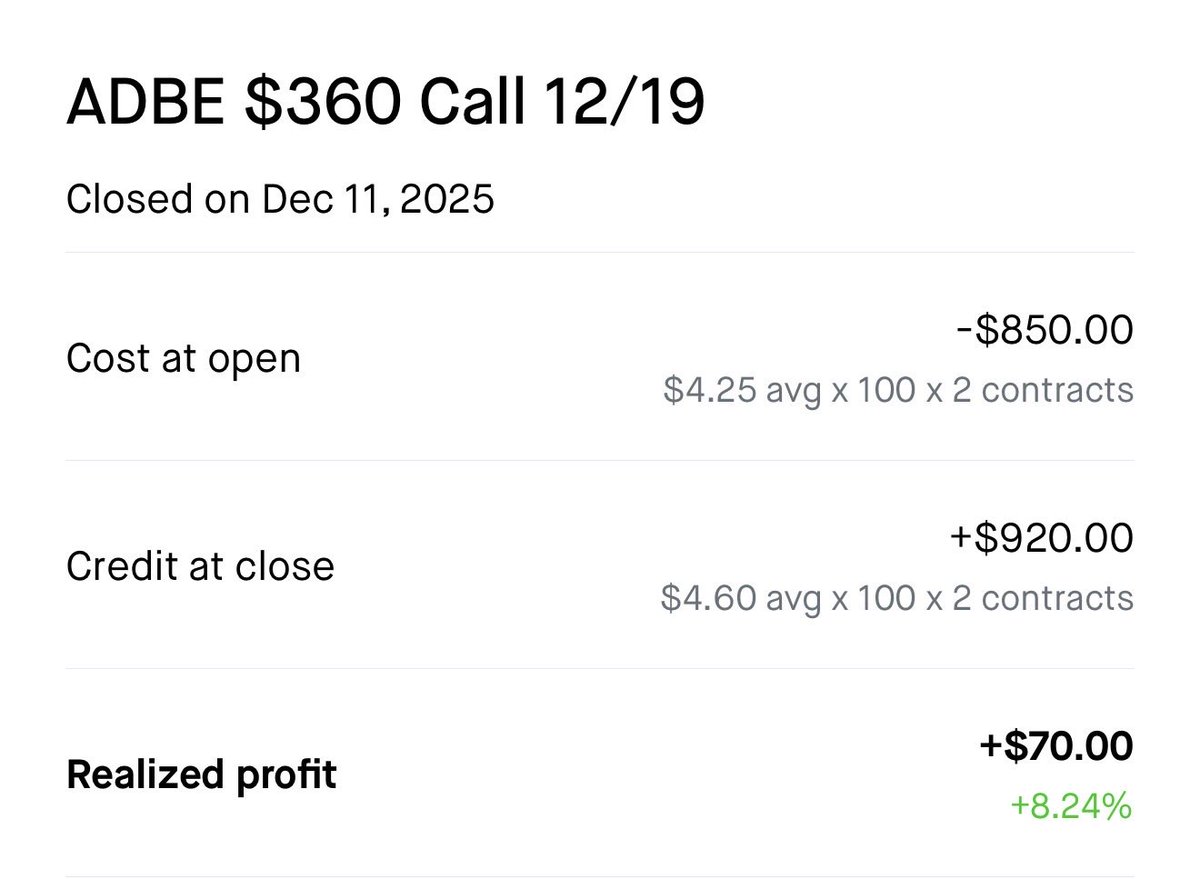Select the -$850.00 cost amount
This screenshot has width=1200, height=879.
[1044, 329]
